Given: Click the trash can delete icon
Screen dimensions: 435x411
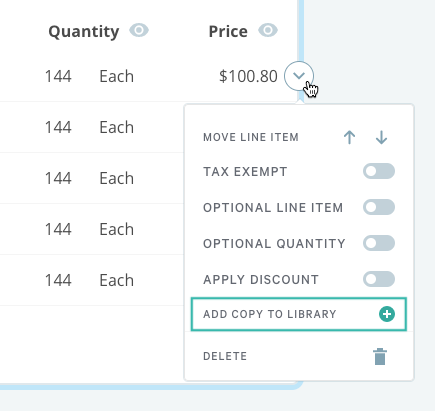Looking at the screenshot, I should (x=380, y=356).
